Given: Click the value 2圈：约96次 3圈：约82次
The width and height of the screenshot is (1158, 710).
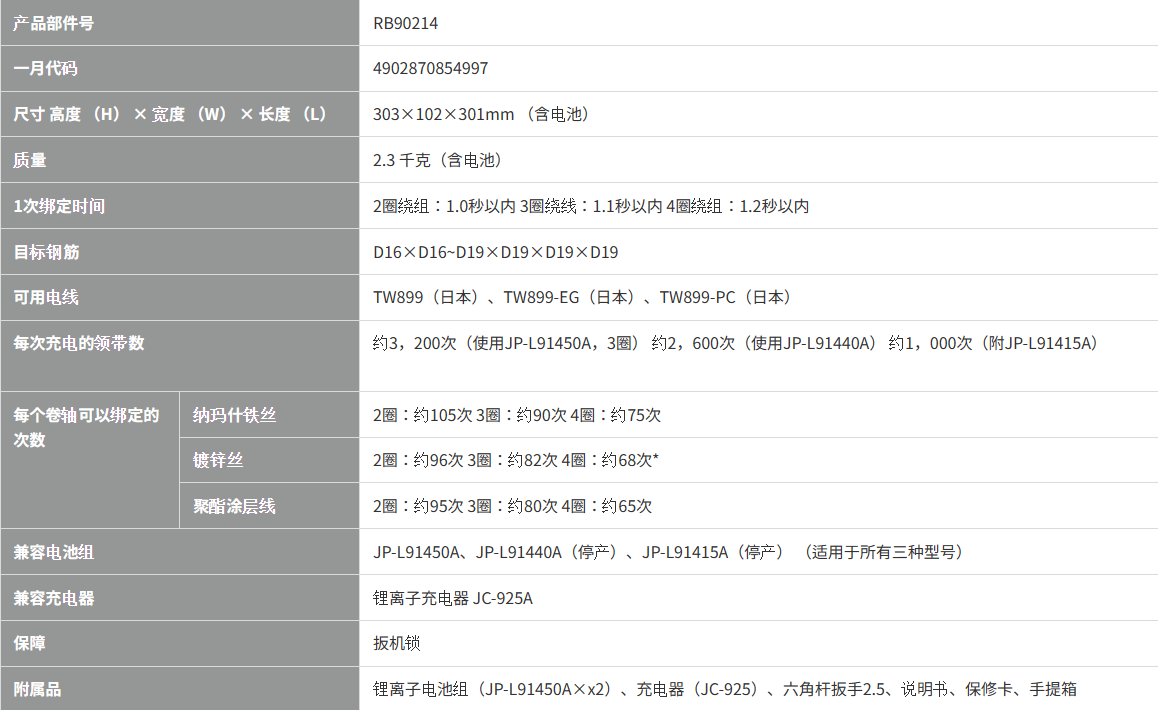Looking at the screenshot, I should pos(515,460).
